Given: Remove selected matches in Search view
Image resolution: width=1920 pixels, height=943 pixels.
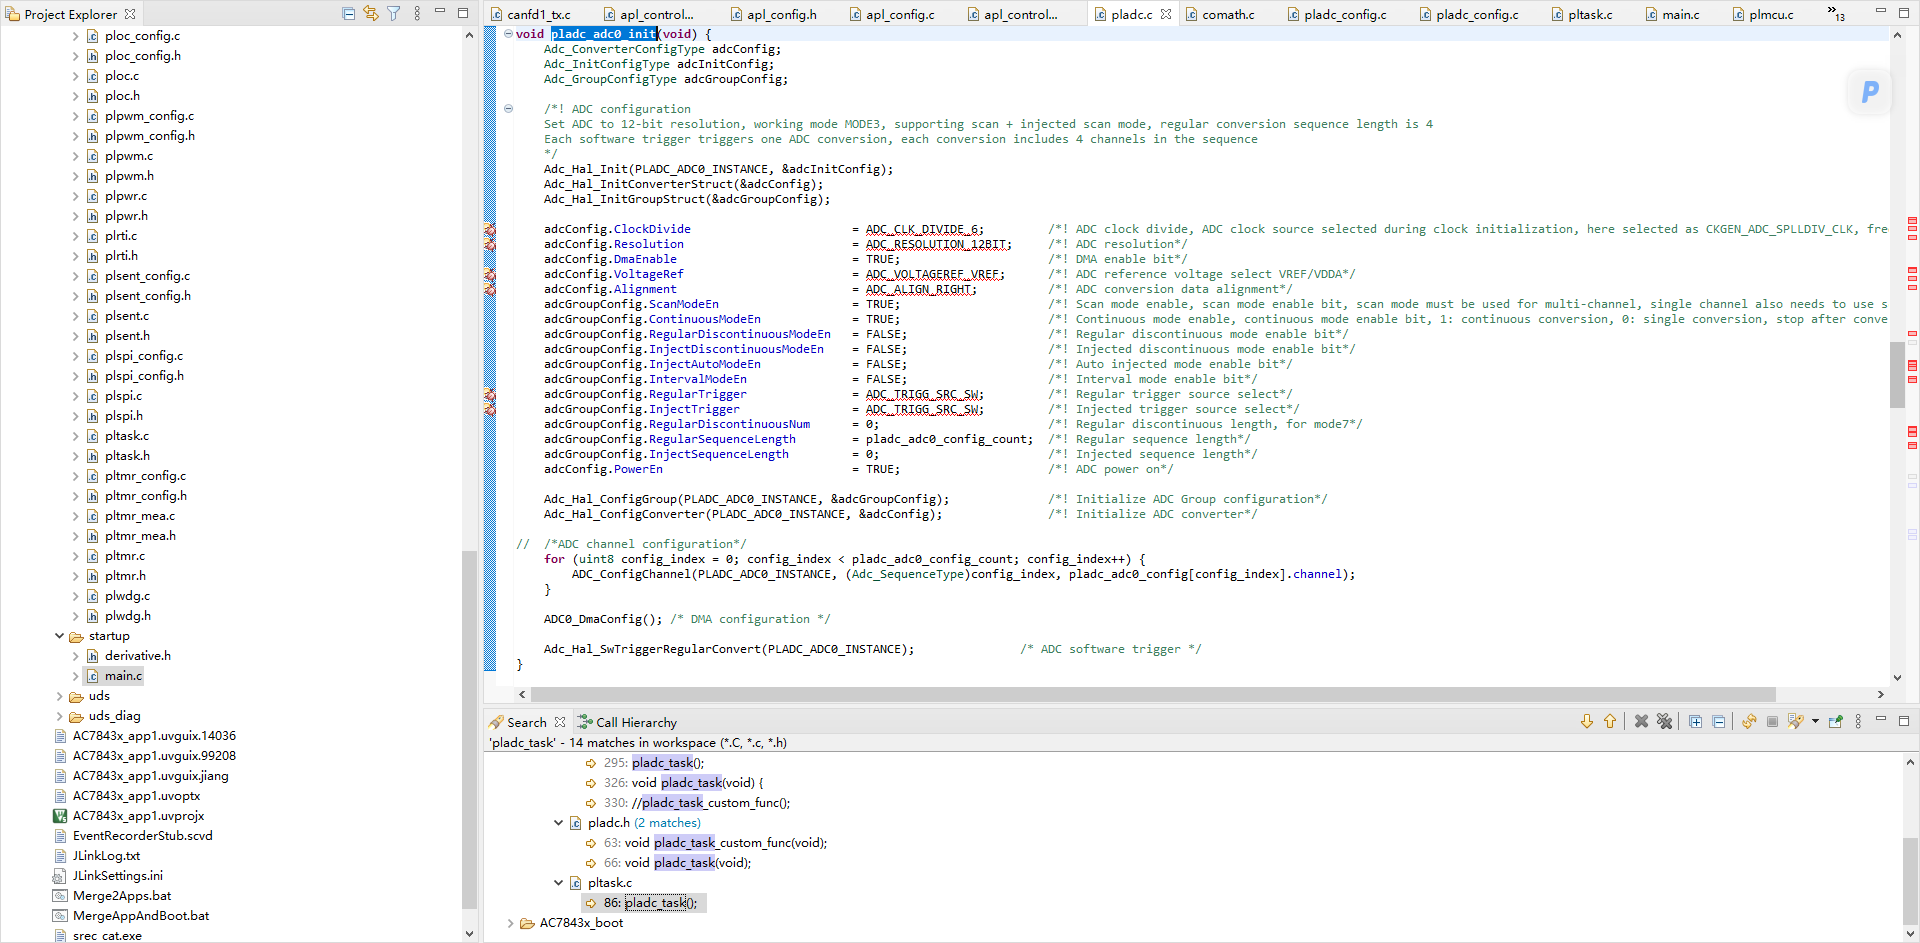Looking at the screenshot, I should (1641, 721).
